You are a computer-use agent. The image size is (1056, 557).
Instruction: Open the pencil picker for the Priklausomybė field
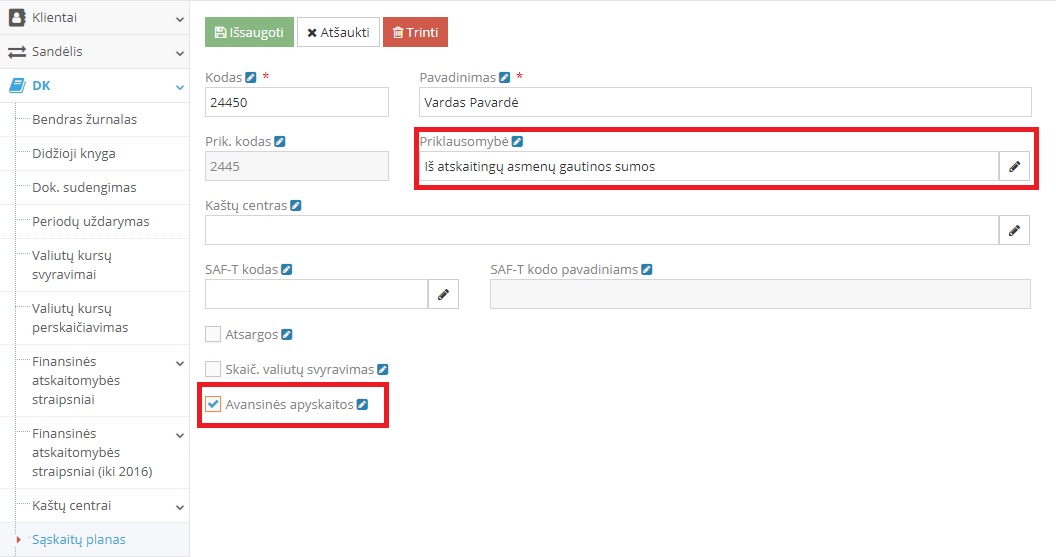coord(1014,167)
